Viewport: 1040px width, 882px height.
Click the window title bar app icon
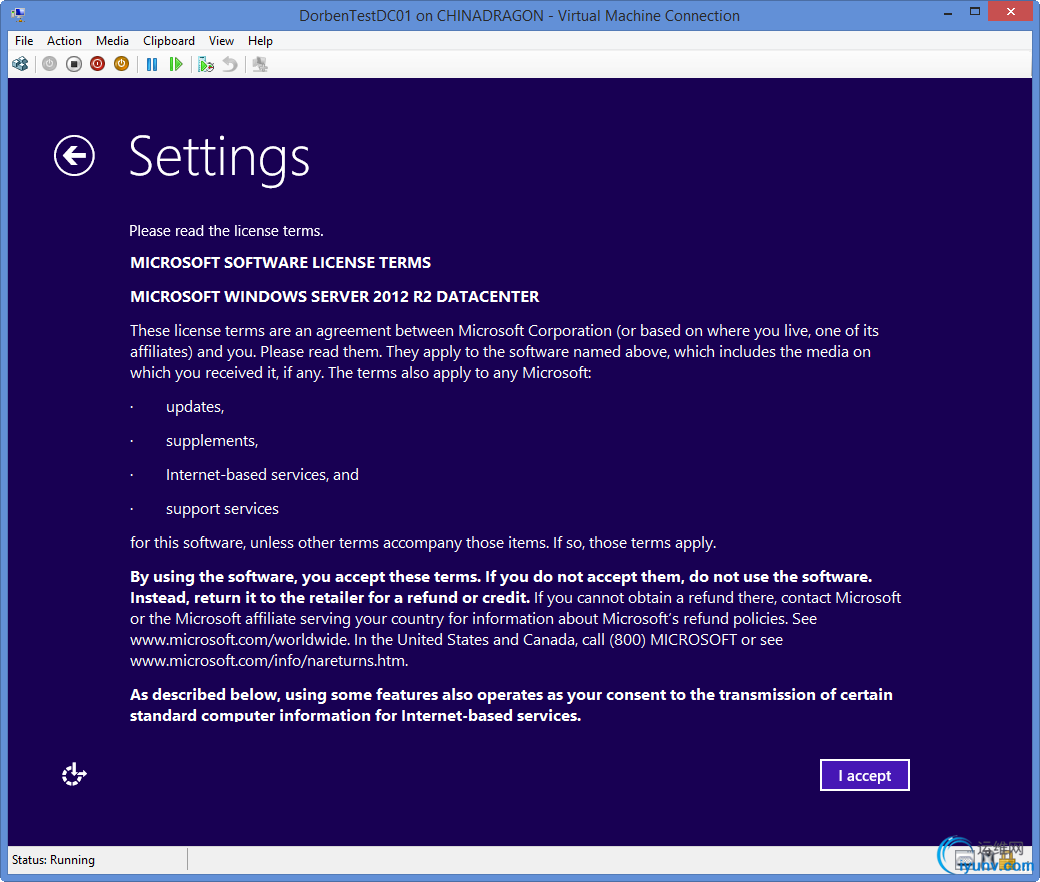pos(18,15)
